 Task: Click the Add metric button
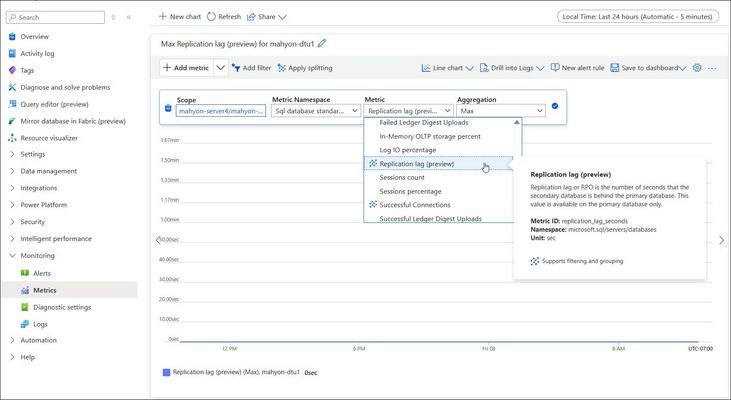pyautogui.click(x=186, y=68)
